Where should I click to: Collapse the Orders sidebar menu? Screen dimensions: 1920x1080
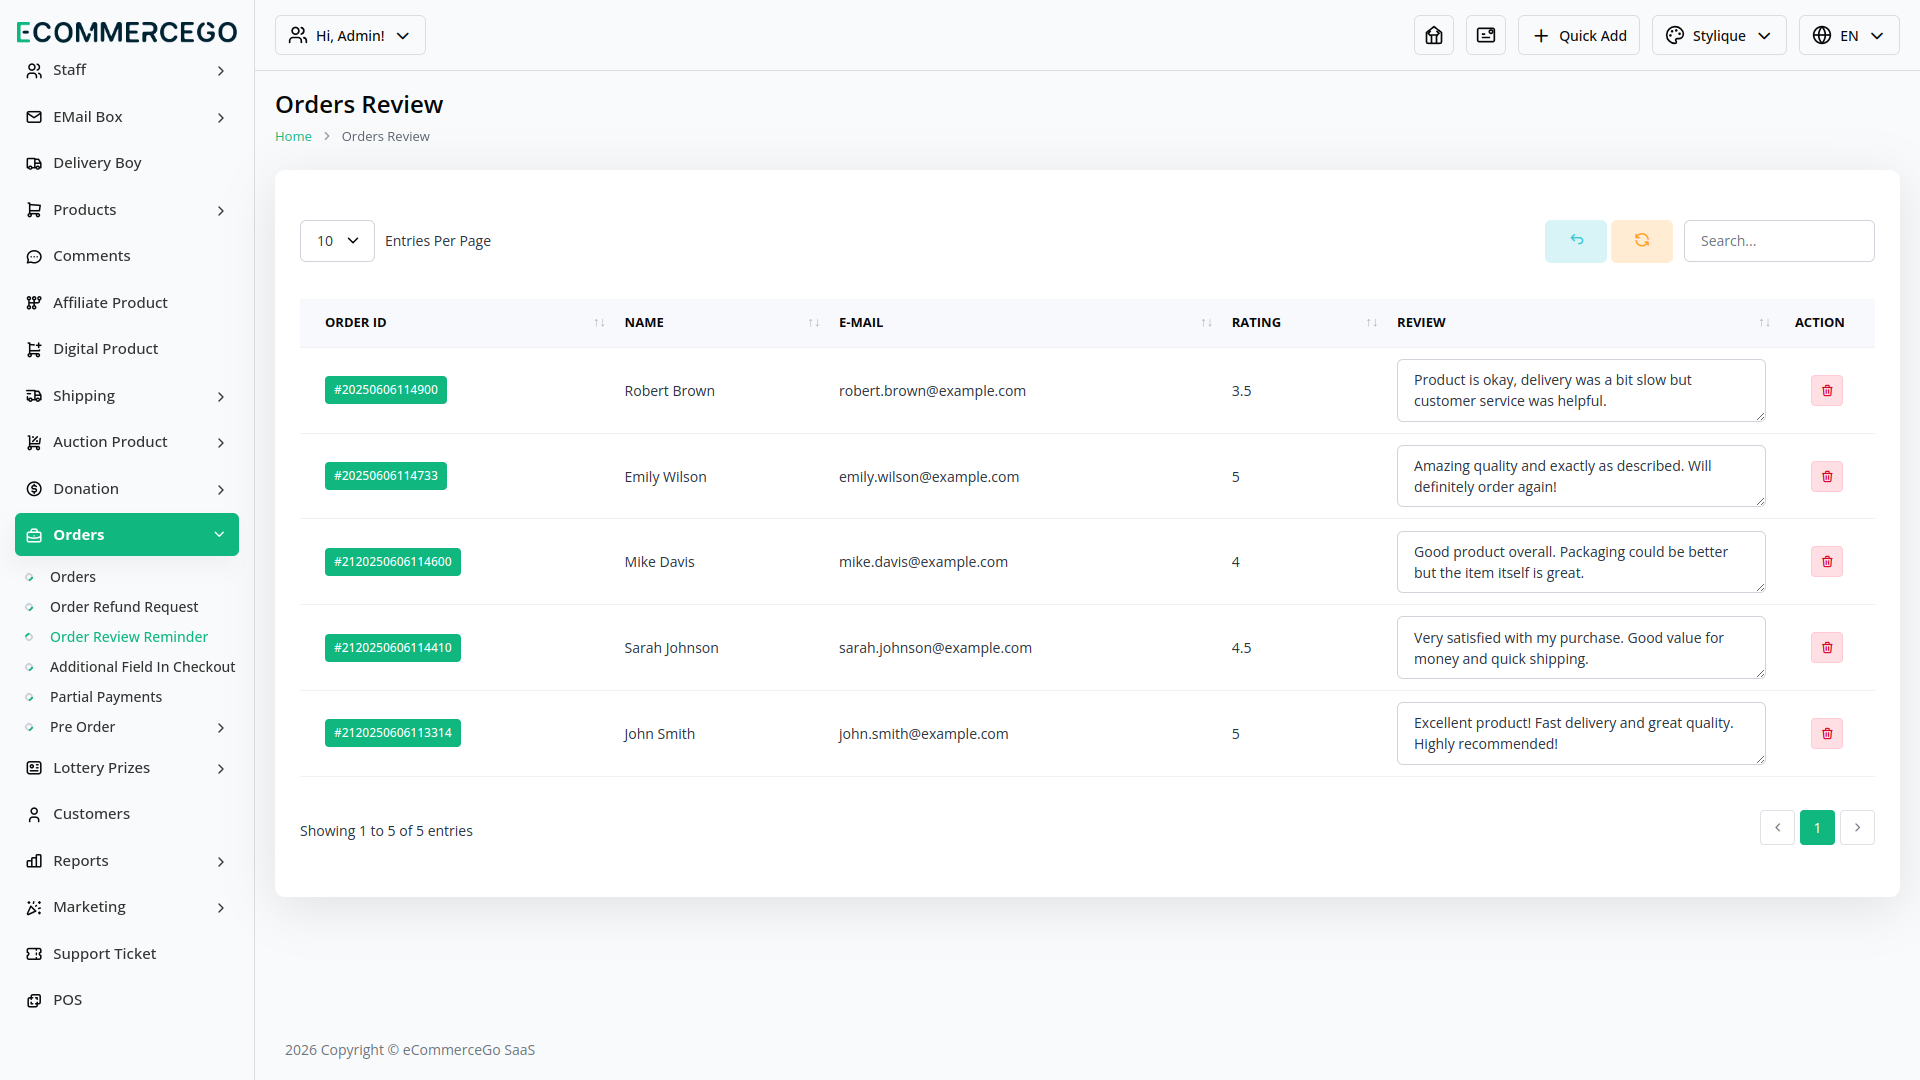coord(127,534)
